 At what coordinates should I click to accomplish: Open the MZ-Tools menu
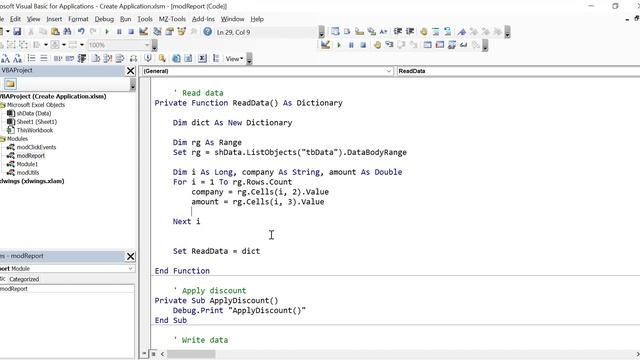pyautogui.click(x=172, y=19)
